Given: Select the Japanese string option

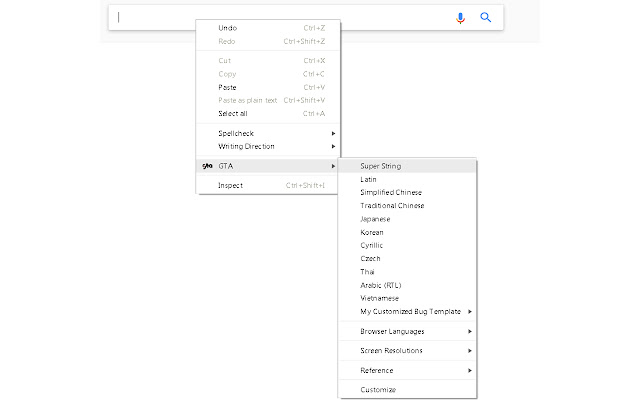Looking at the screenshot, I should pos(376,218).
